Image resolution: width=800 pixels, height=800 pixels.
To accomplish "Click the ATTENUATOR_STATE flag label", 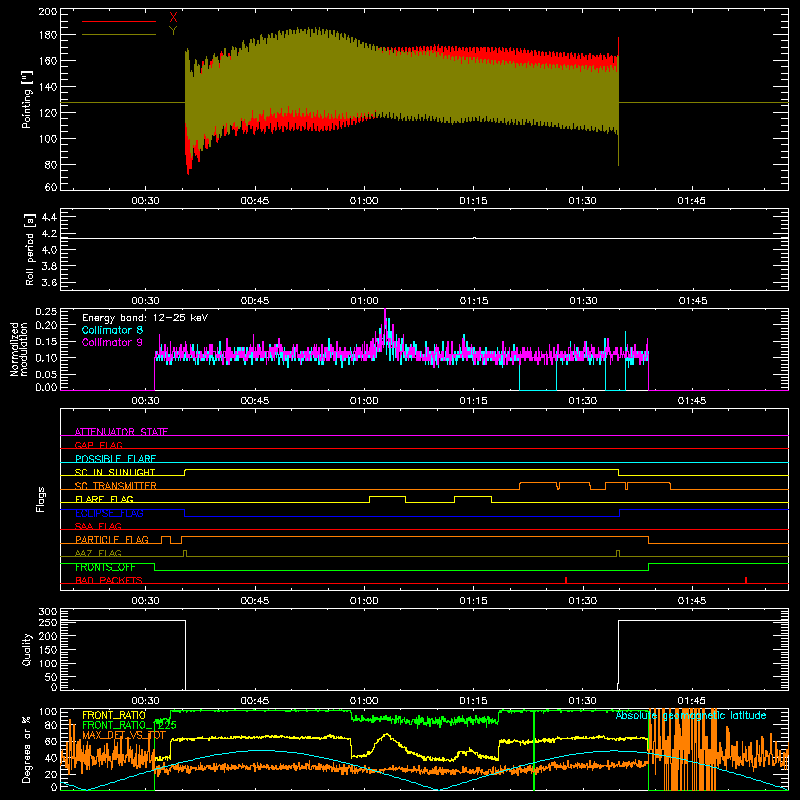I will 121,432.
